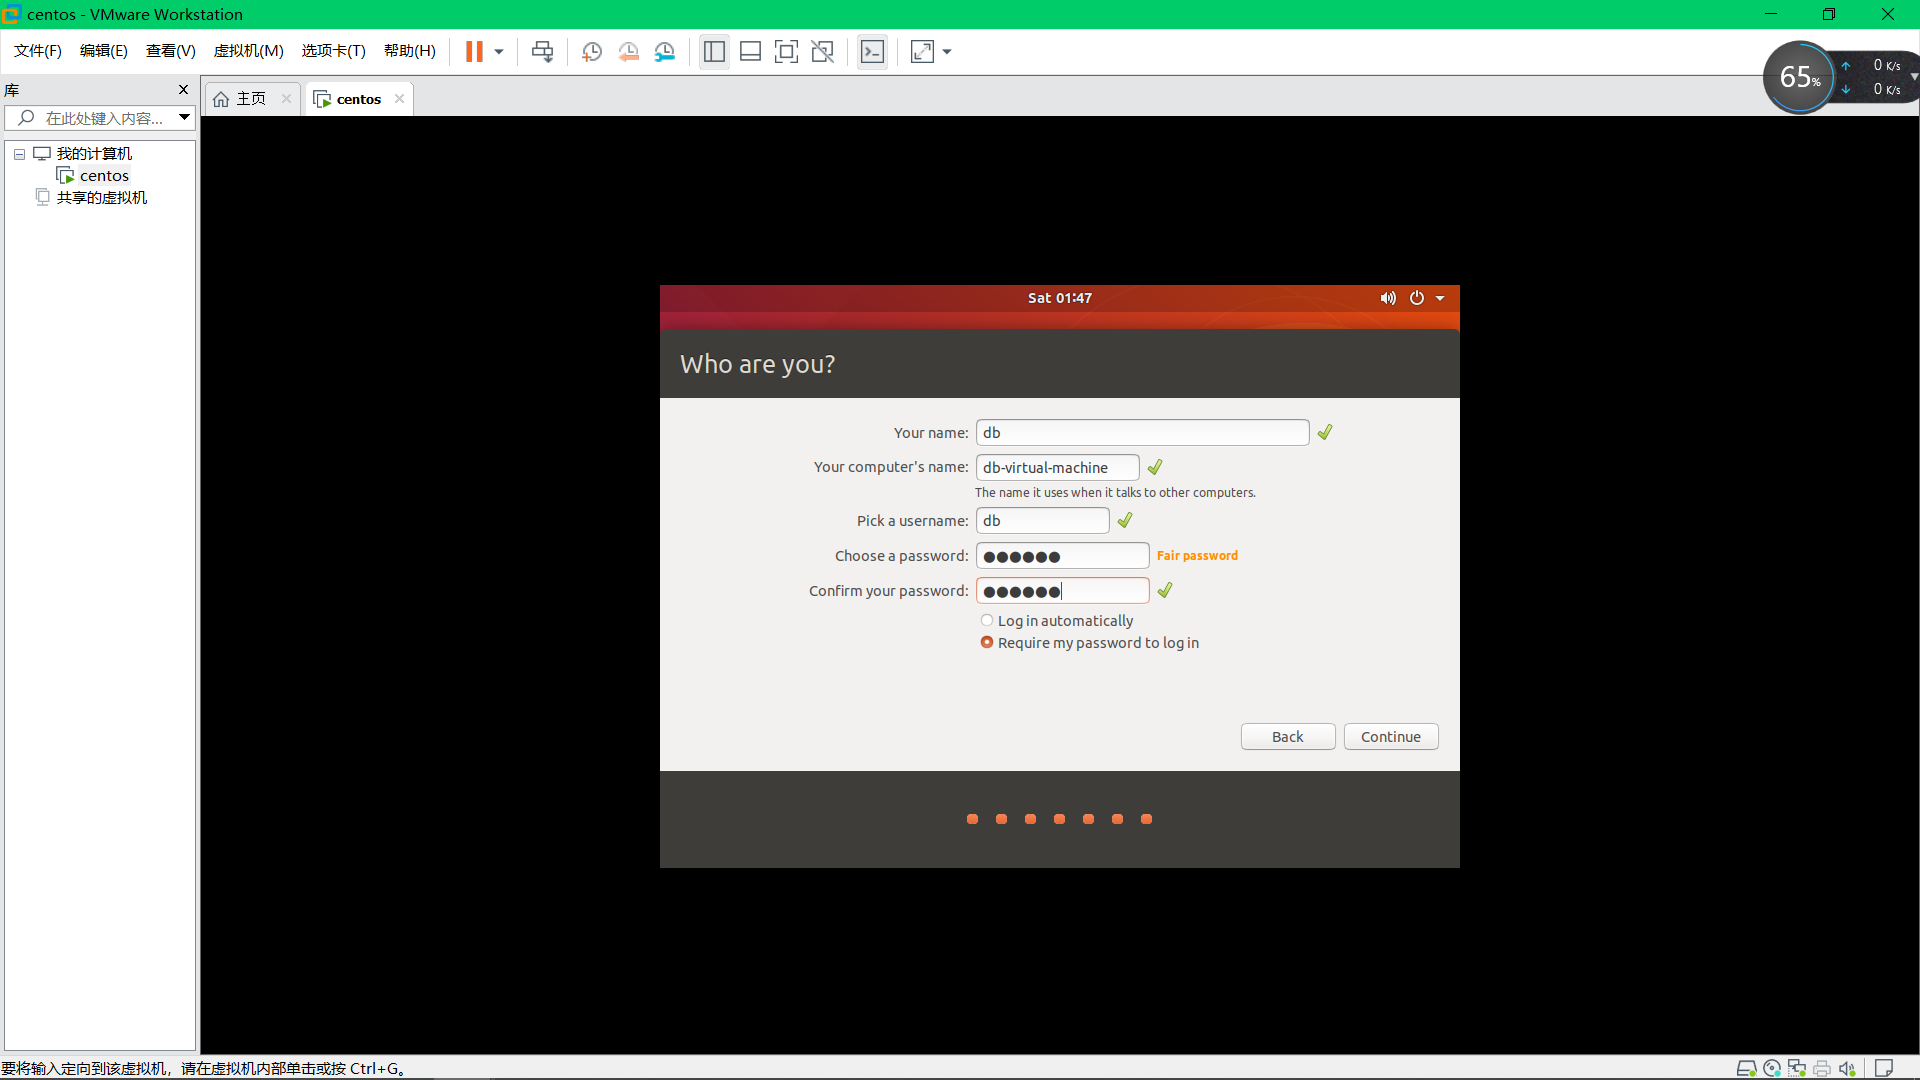Click the Sat 01:47 clock

pos(1060,298)
